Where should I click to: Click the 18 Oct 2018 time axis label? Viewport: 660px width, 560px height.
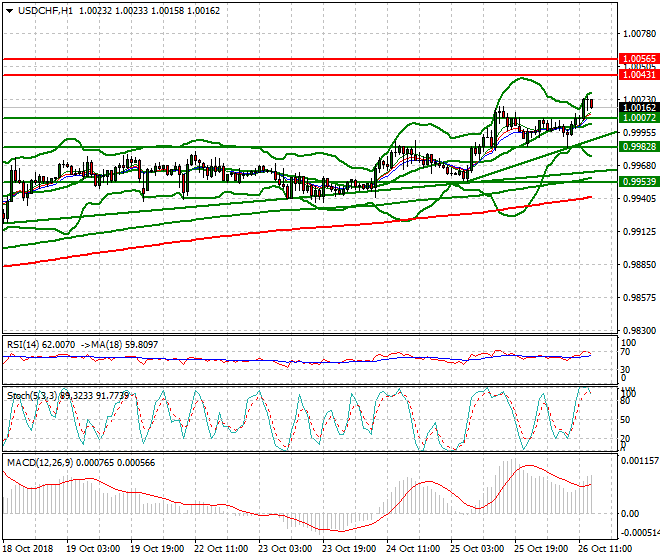click(x=28, y=549)
